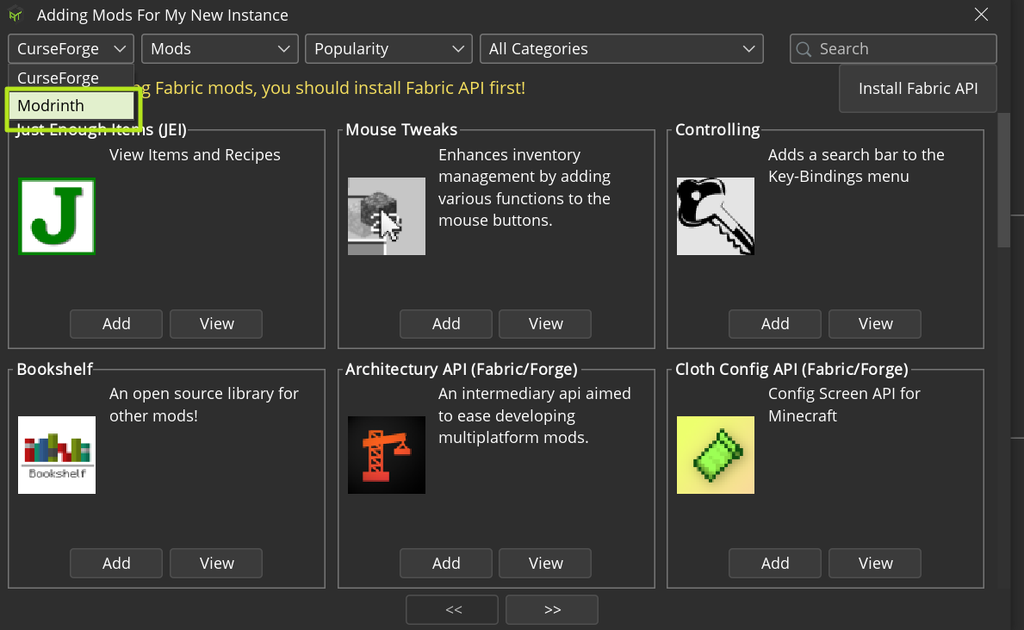Click the Architectury API crane icon

coord(386,455)
